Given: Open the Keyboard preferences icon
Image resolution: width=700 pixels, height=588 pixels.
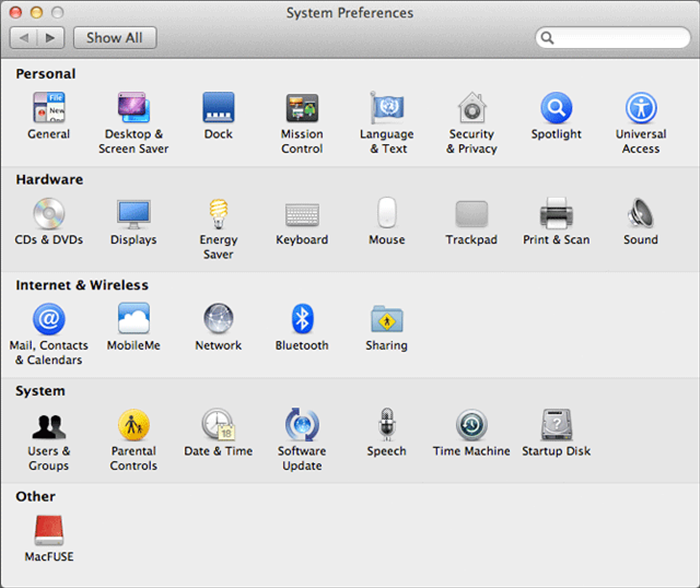Looking at the screenshot, I should click(302, 214).
